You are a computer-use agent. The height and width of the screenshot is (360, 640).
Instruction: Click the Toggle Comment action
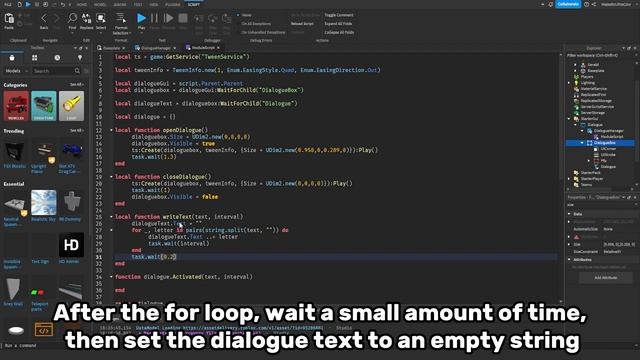coord(339,15)
